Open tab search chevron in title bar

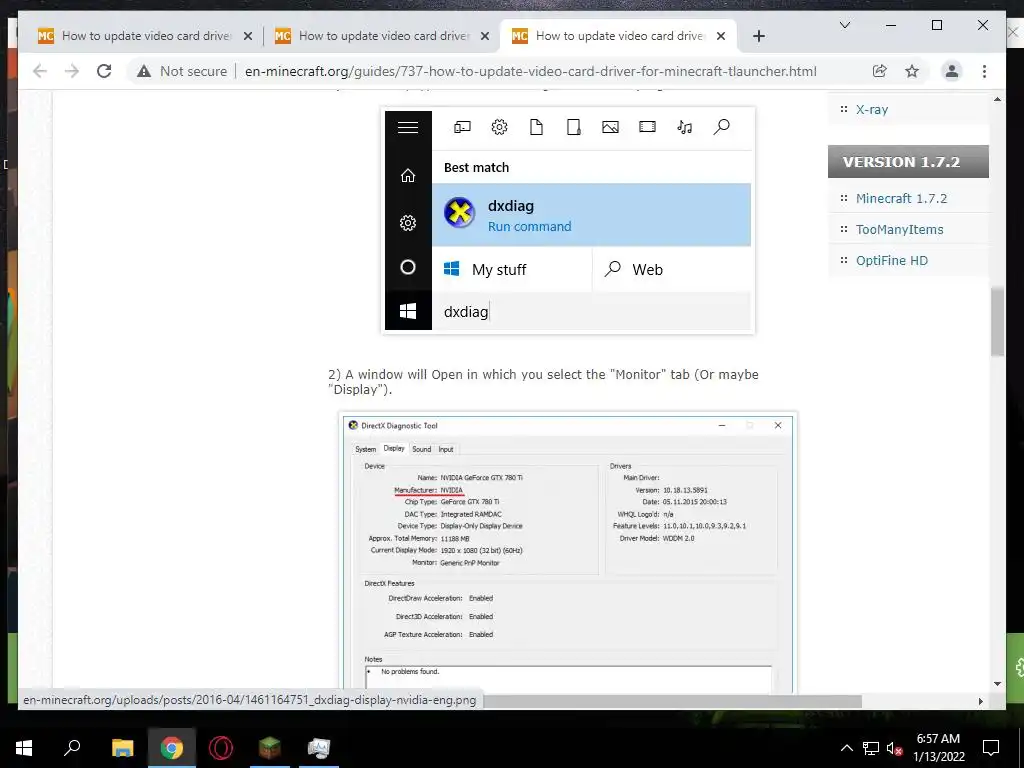[x=844, y=25]
